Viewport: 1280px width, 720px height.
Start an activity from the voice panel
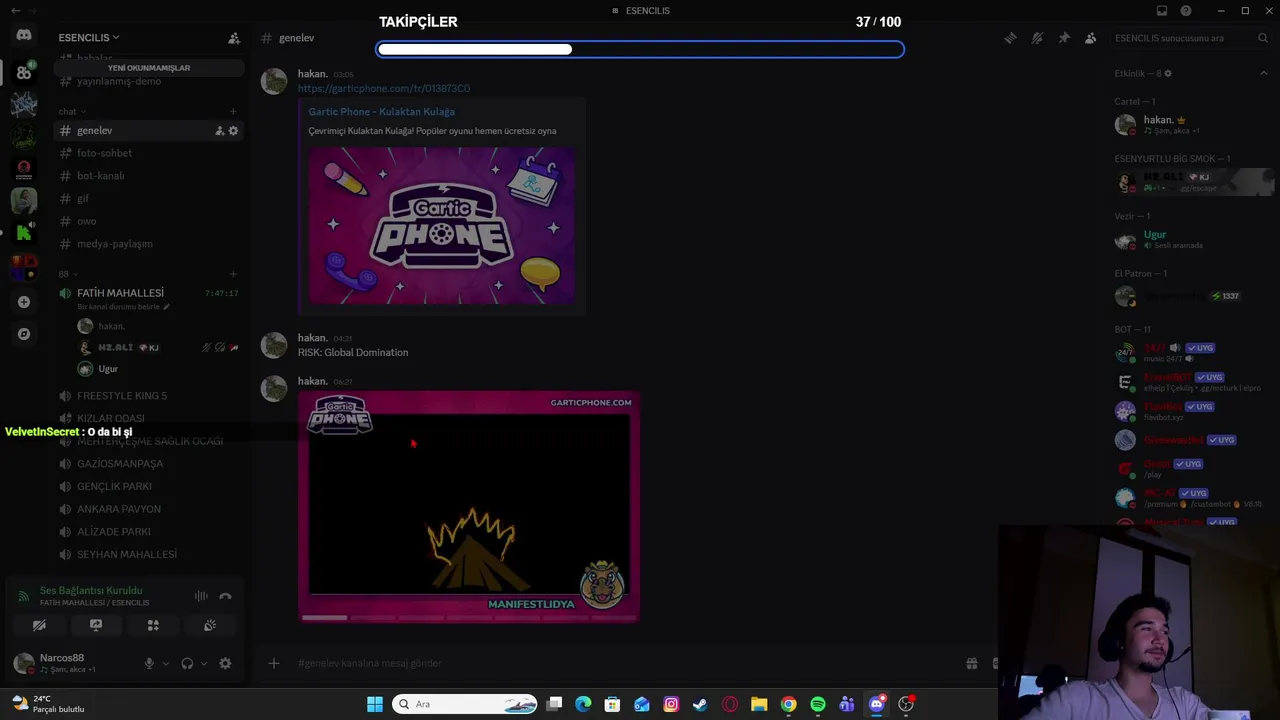pyautogui.click(x=153, y=625)
